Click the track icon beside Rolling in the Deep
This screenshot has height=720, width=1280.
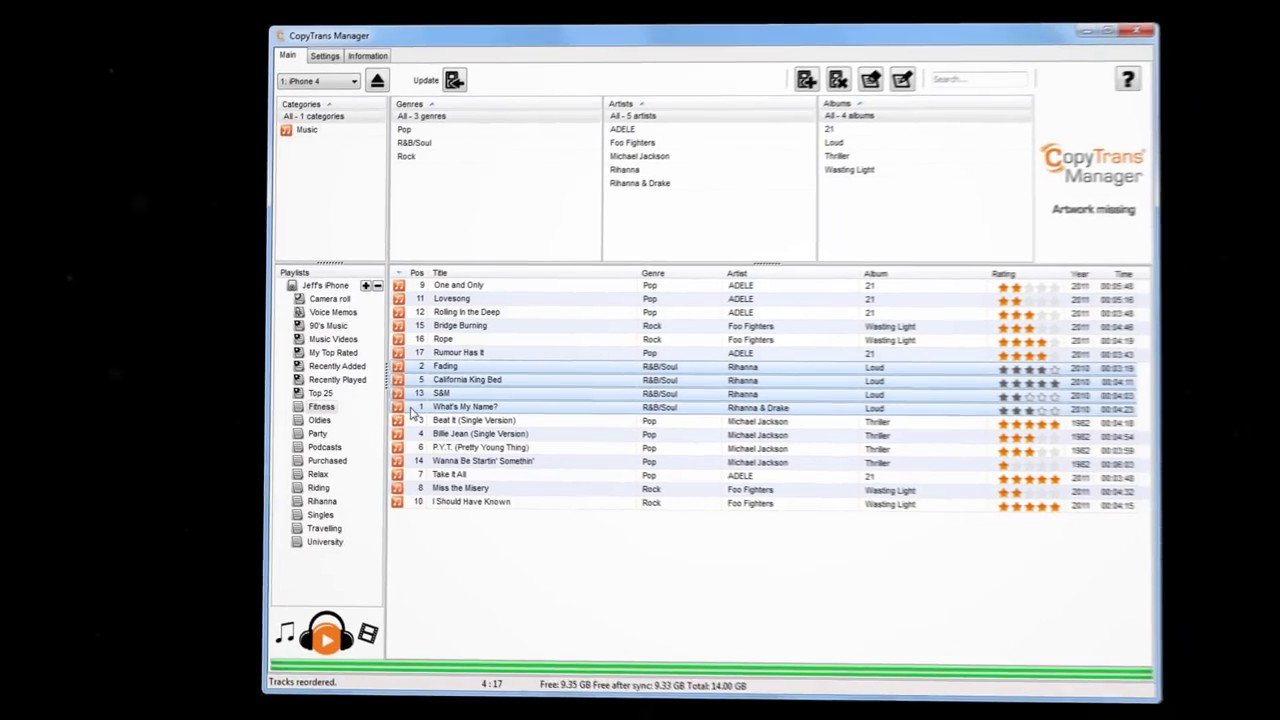[399, 313]
